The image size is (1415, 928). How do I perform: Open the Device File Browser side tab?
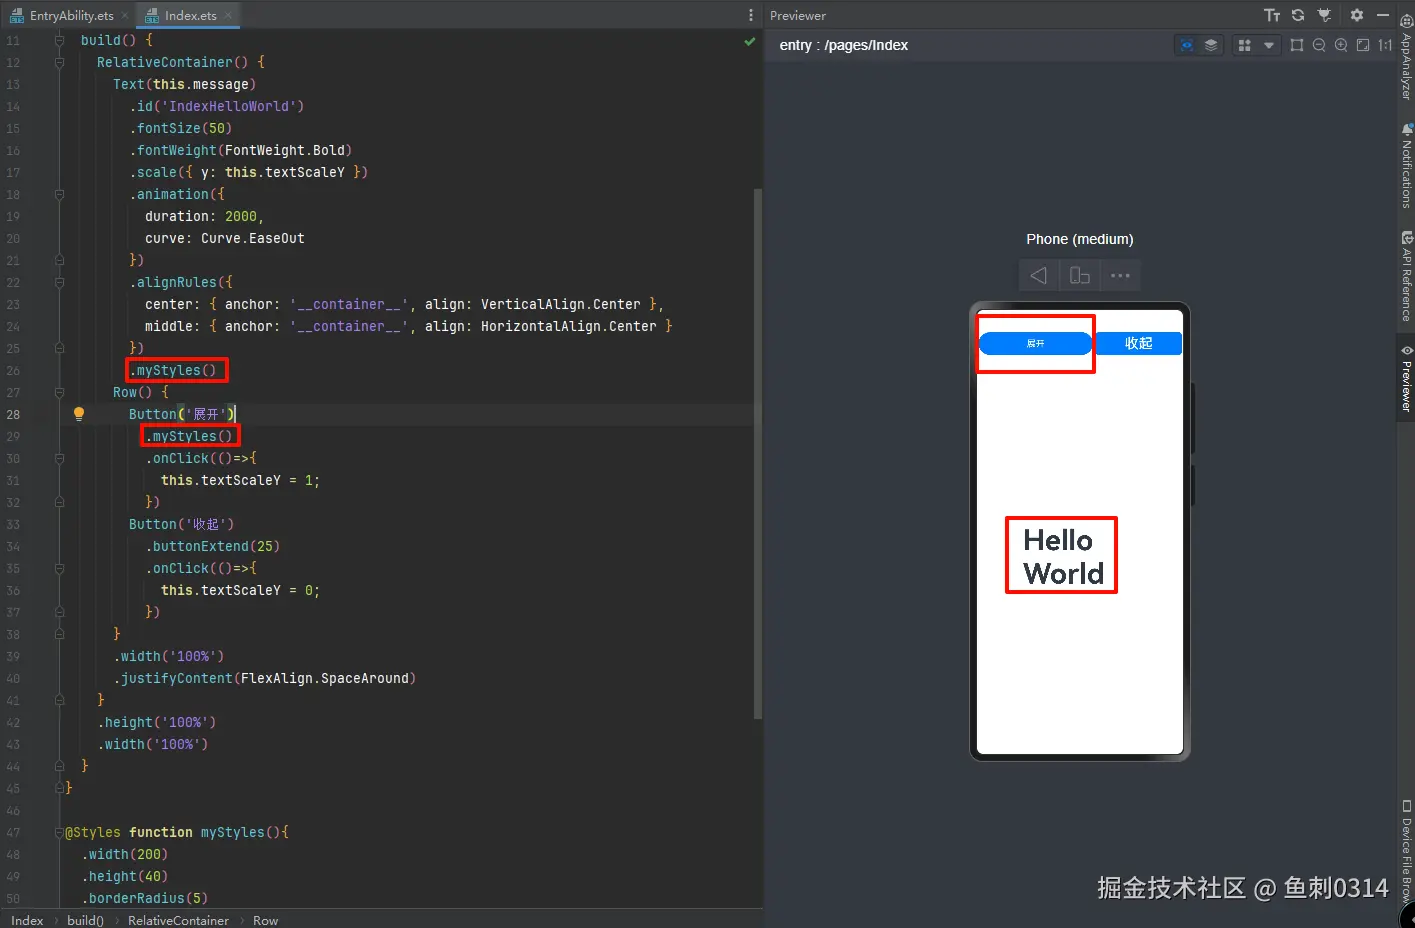pyautogui.click(x=1406, y=850)
